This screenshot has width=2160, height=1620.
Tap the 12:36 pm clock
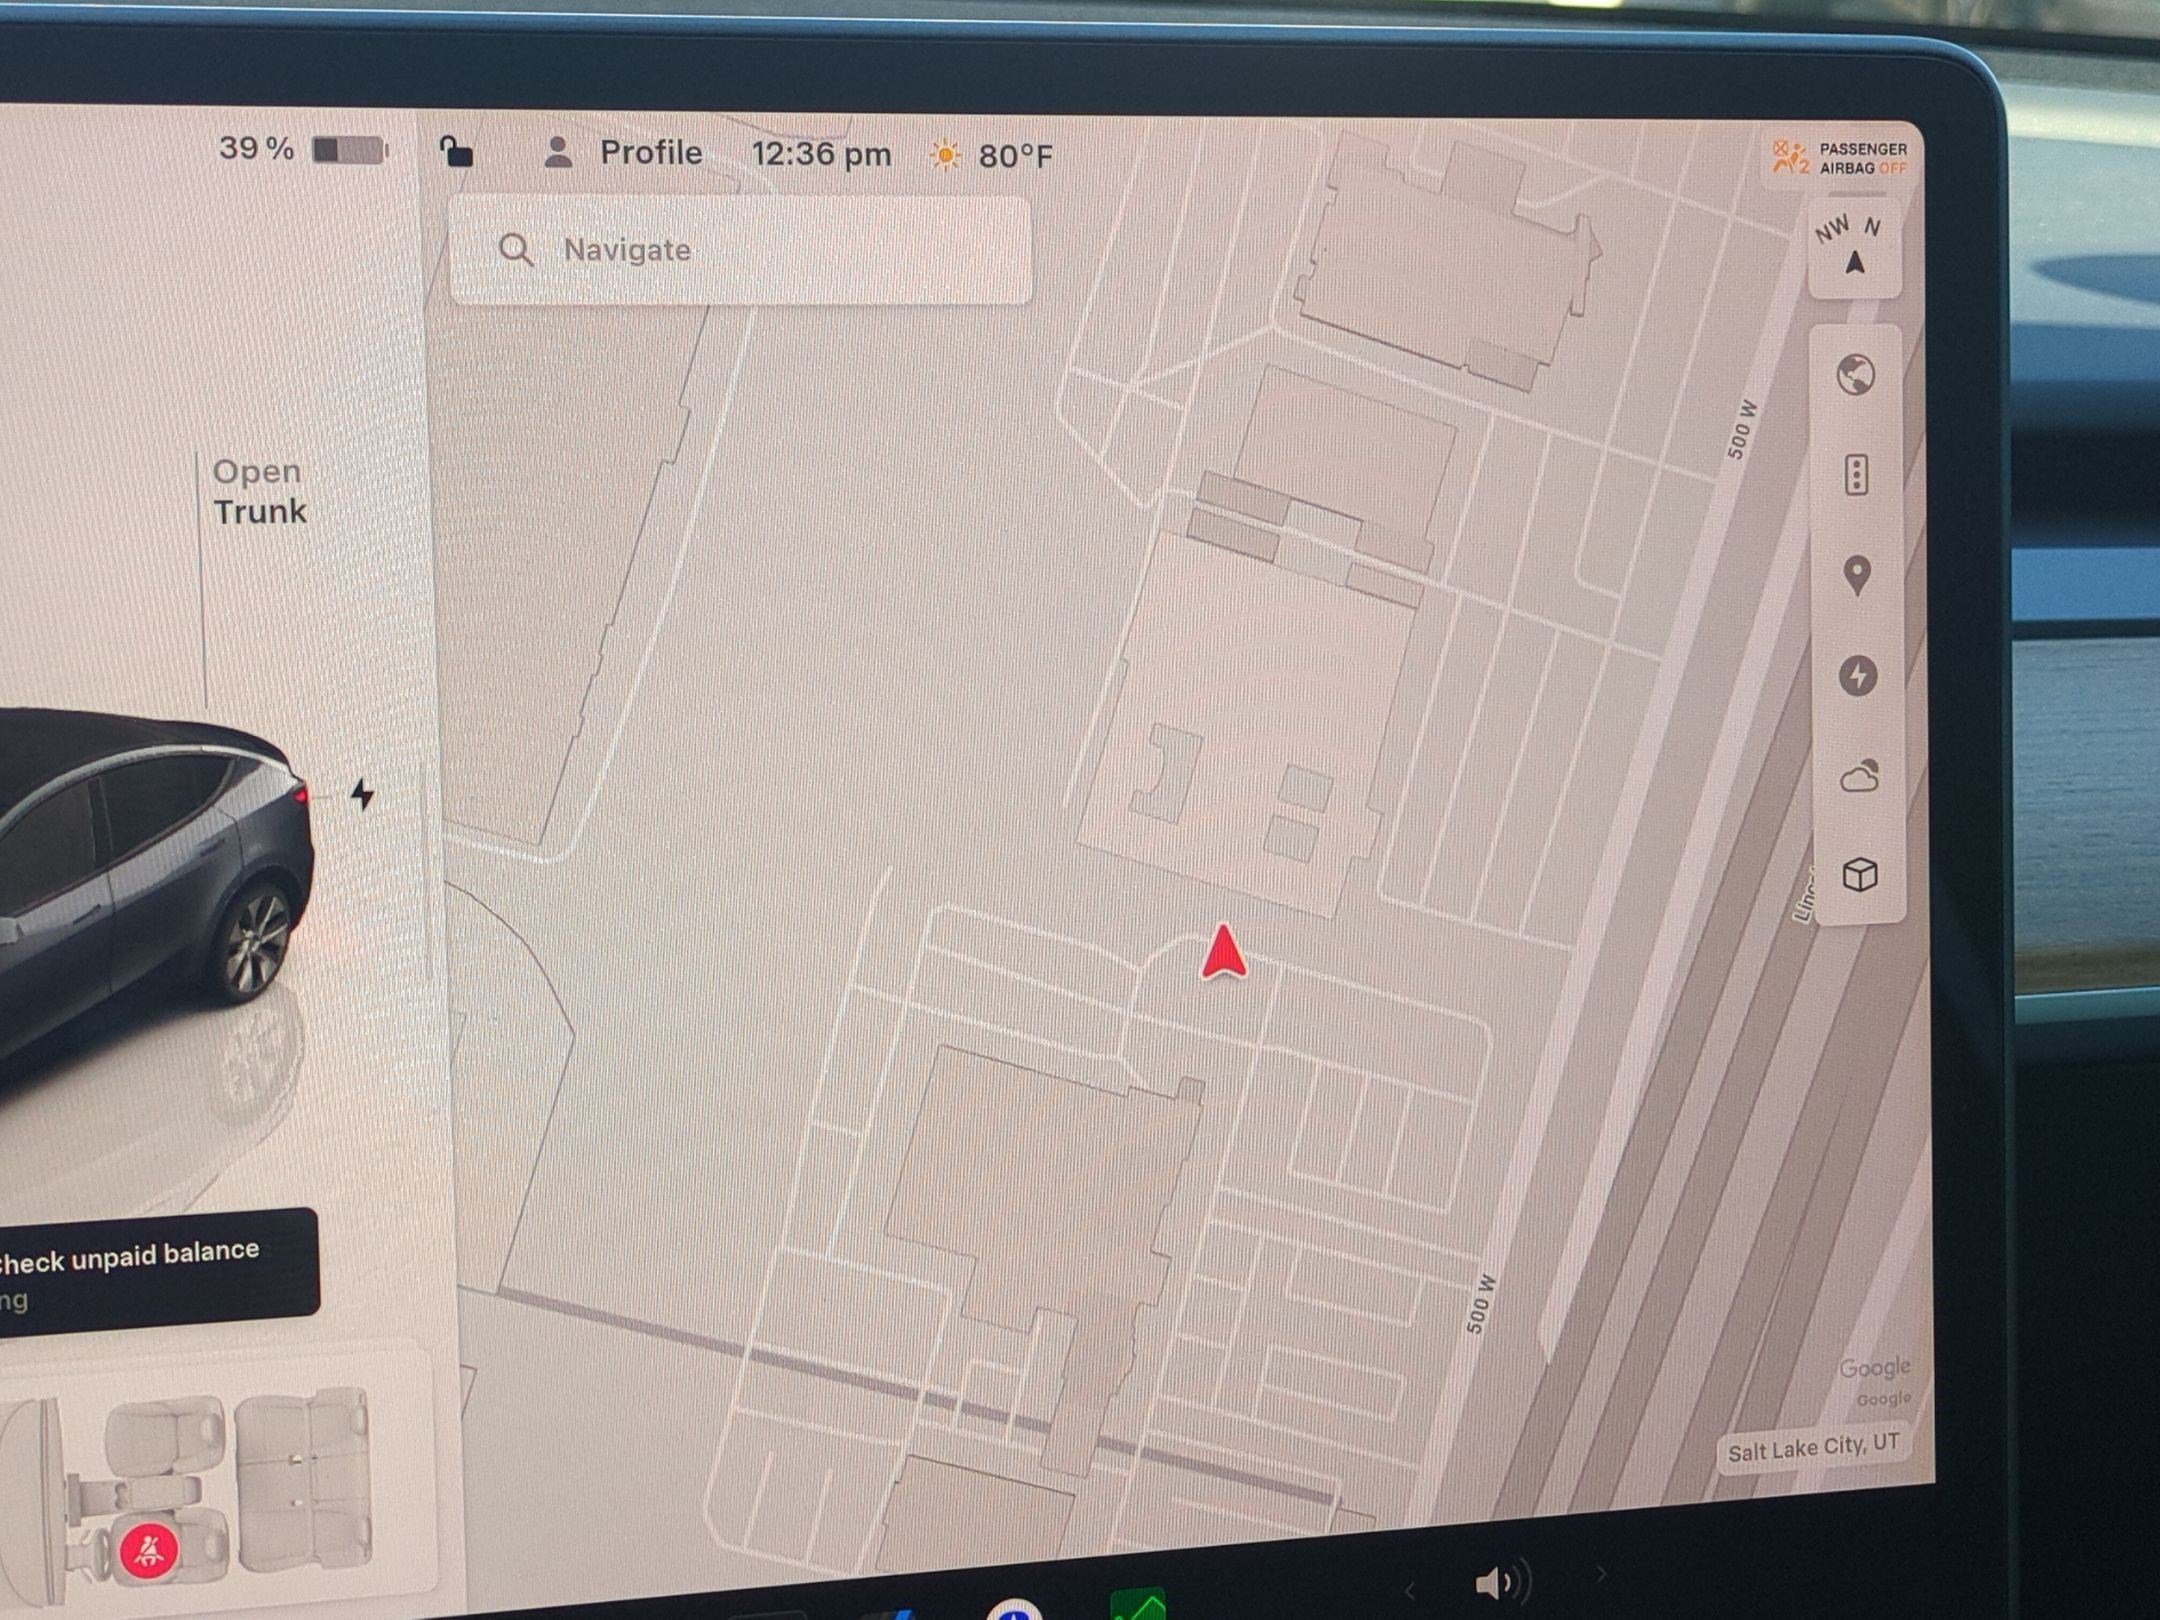click(821, 154)
